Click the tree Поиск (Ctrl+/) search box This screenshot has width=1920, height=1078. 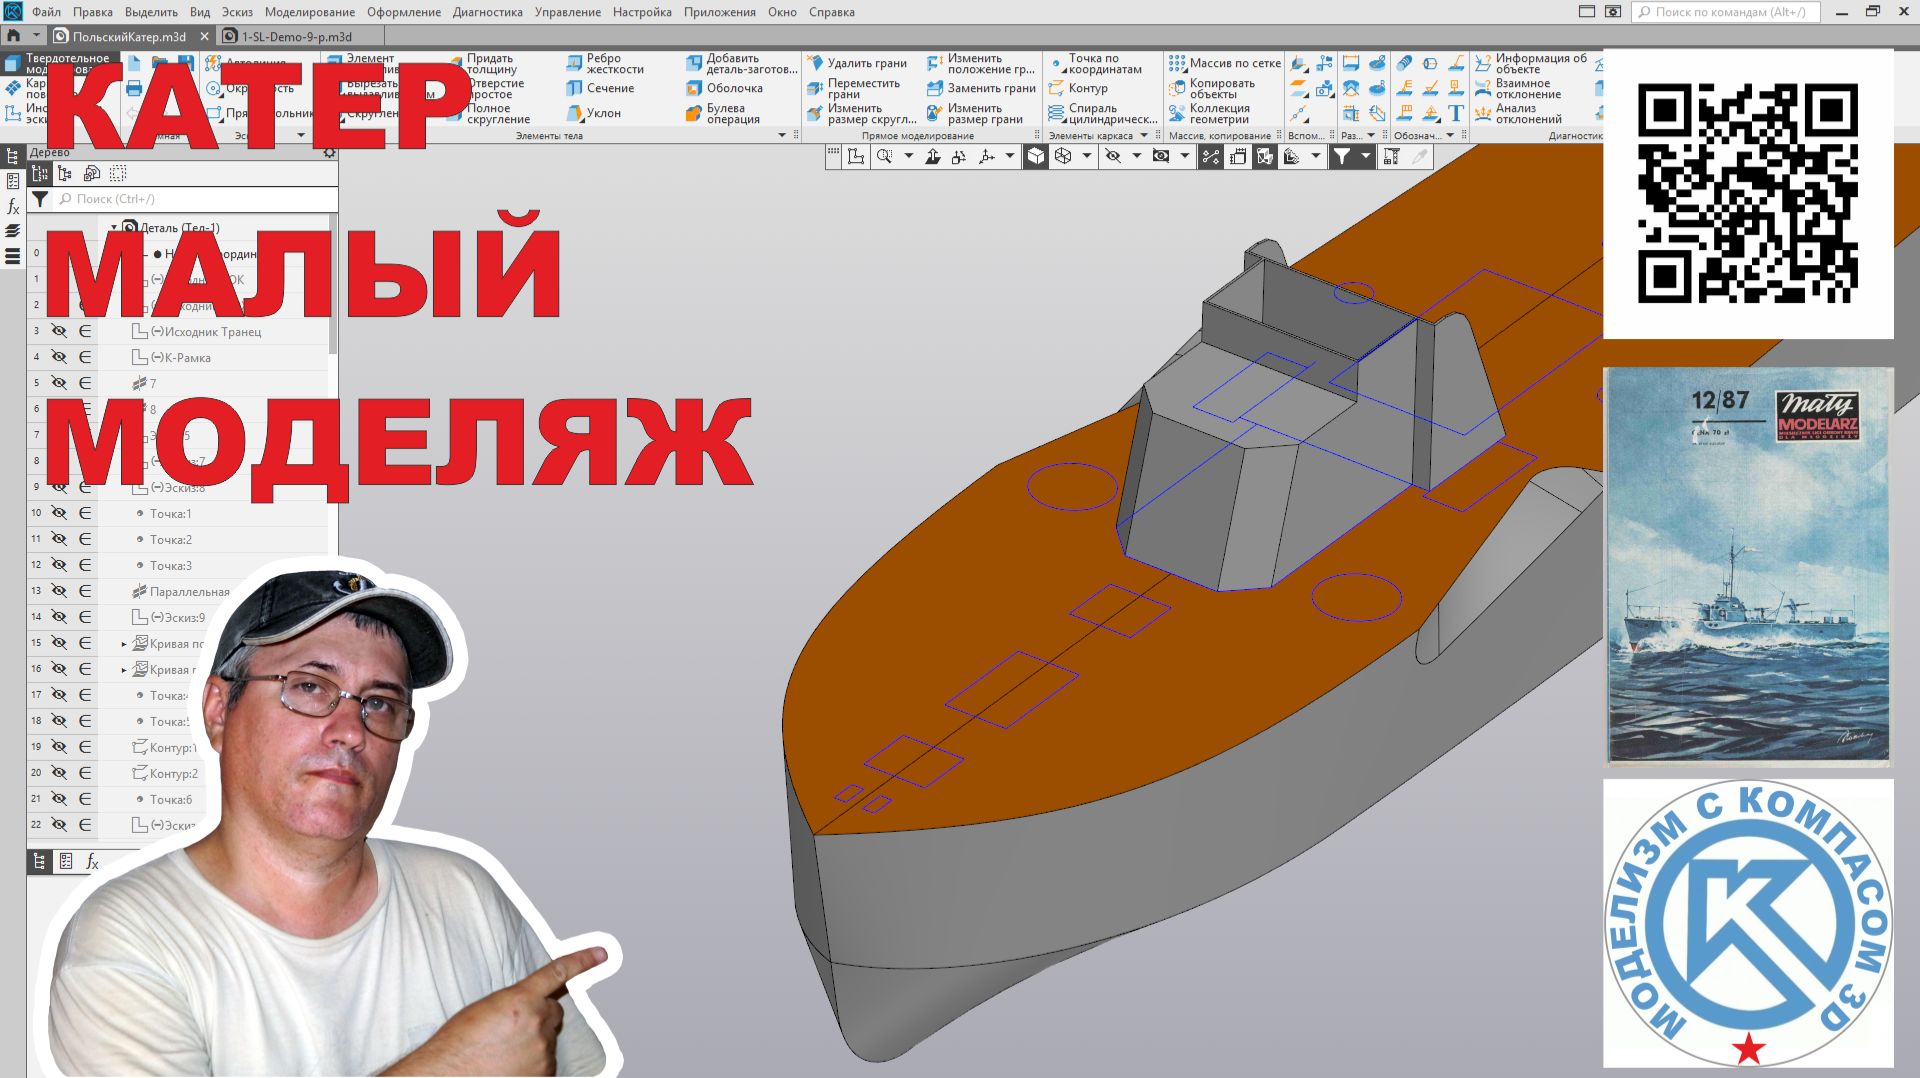coord(195,199)
